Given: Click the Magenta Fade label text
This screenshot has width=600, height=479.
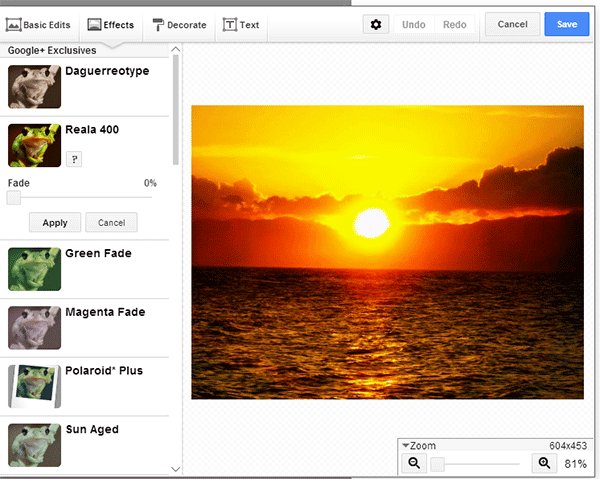Looking at the screenshot, I should point(105,312).
